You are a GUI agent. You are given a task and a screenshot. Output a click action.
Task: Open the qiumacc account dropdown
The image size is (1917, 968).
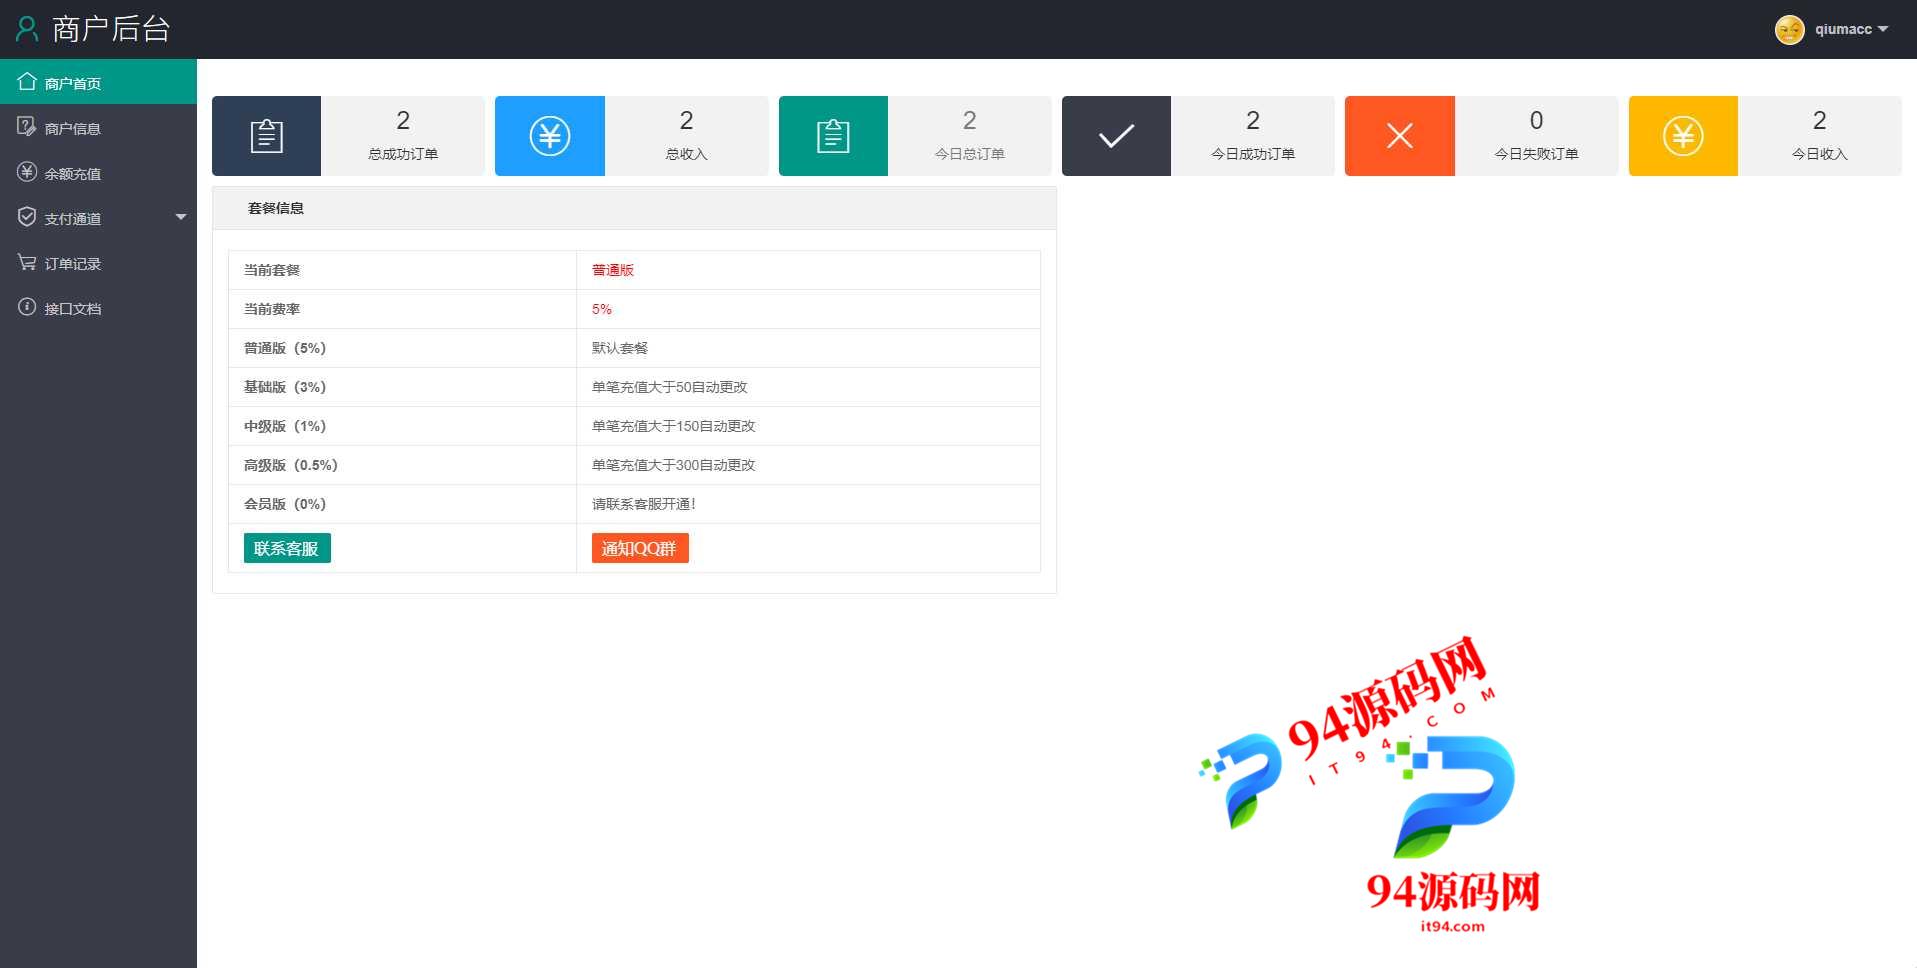[x=1851, y=29]
